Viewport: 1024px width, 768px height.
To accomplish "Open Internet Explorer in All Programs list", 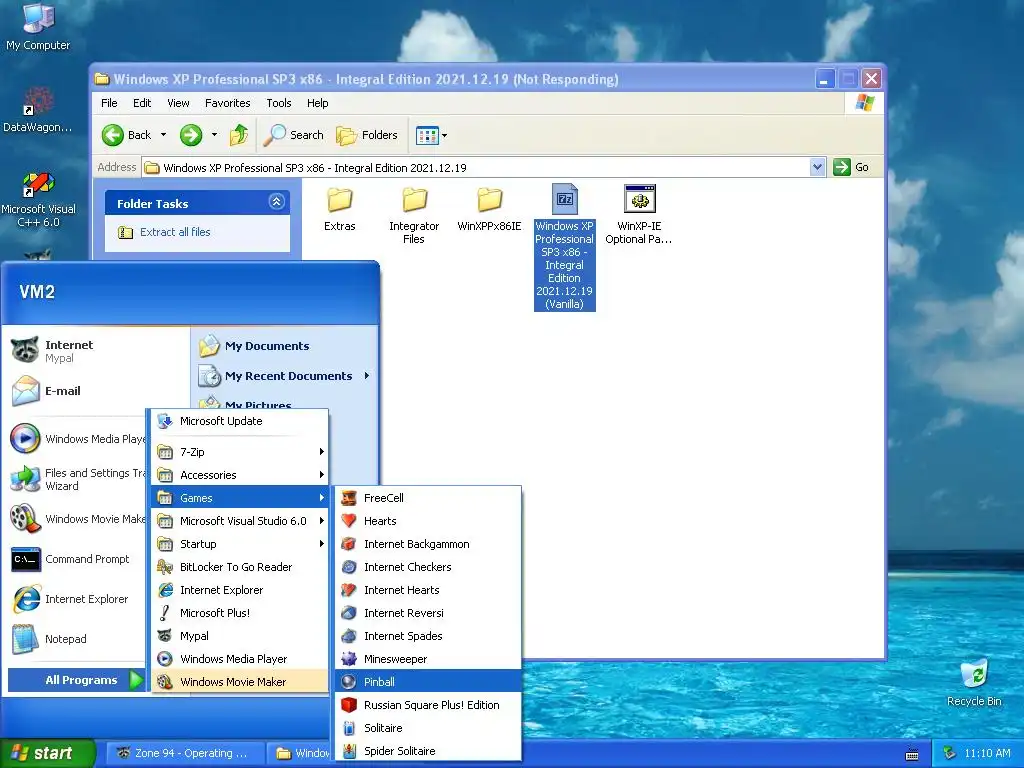I will (240, 590).
